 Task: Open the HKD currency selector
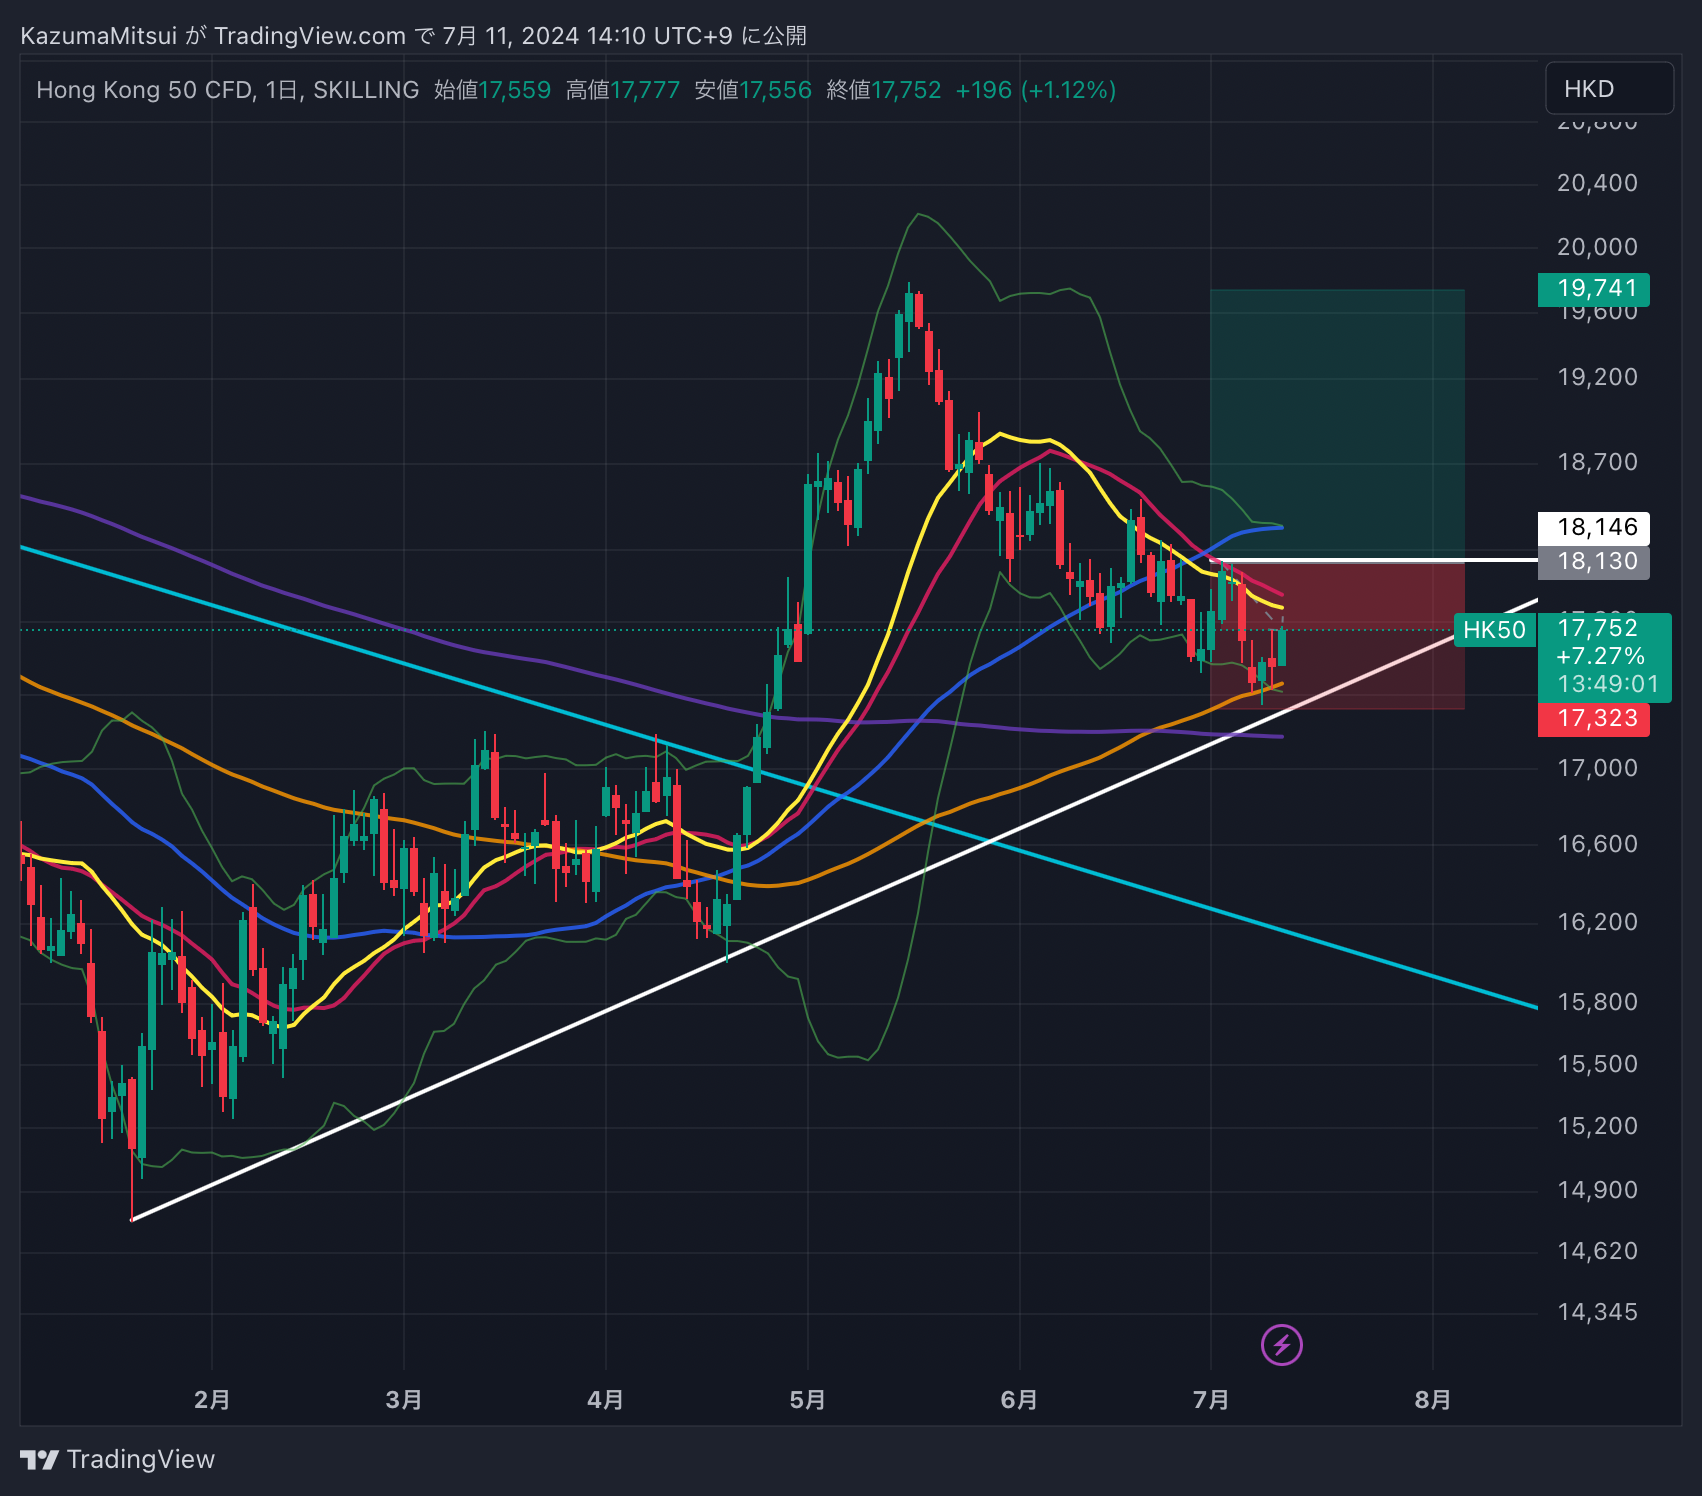(1609, 89)
